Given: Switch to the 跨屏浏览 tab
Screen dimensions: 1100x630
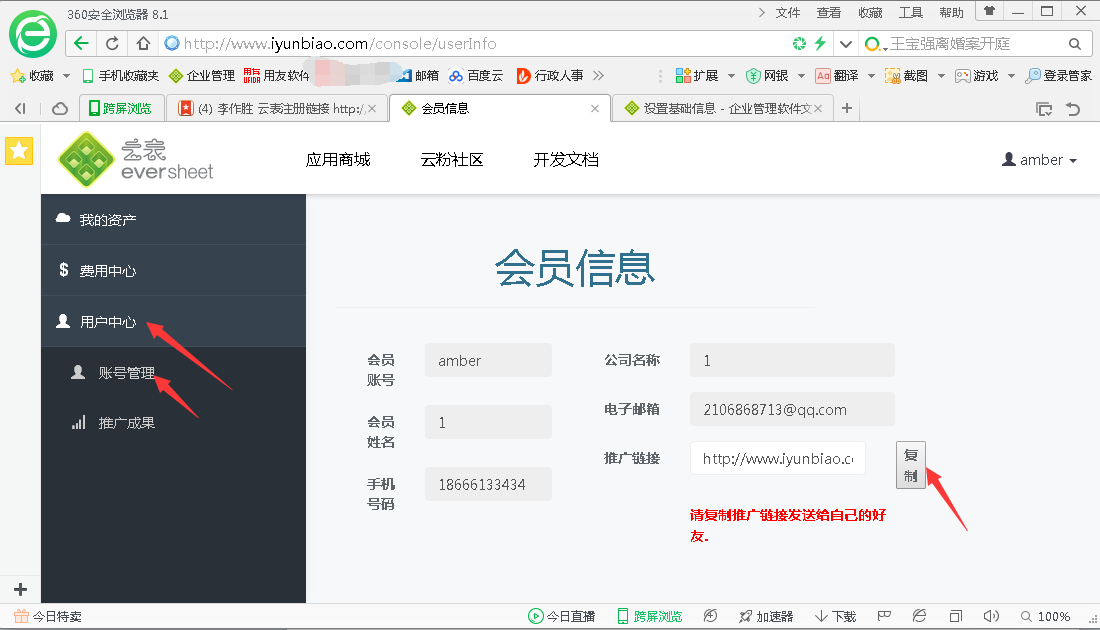Looking at the screenshot, I should (121, 108).
